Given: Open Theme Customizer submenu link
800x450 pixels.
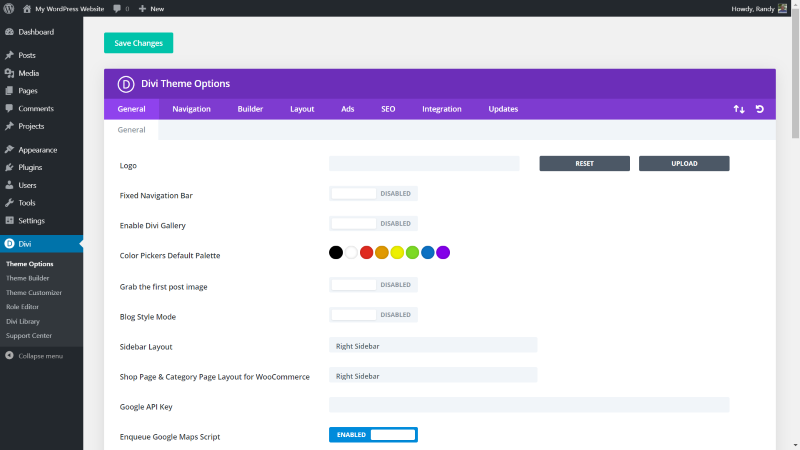Looking at the screenshot, I should (34, 292).
